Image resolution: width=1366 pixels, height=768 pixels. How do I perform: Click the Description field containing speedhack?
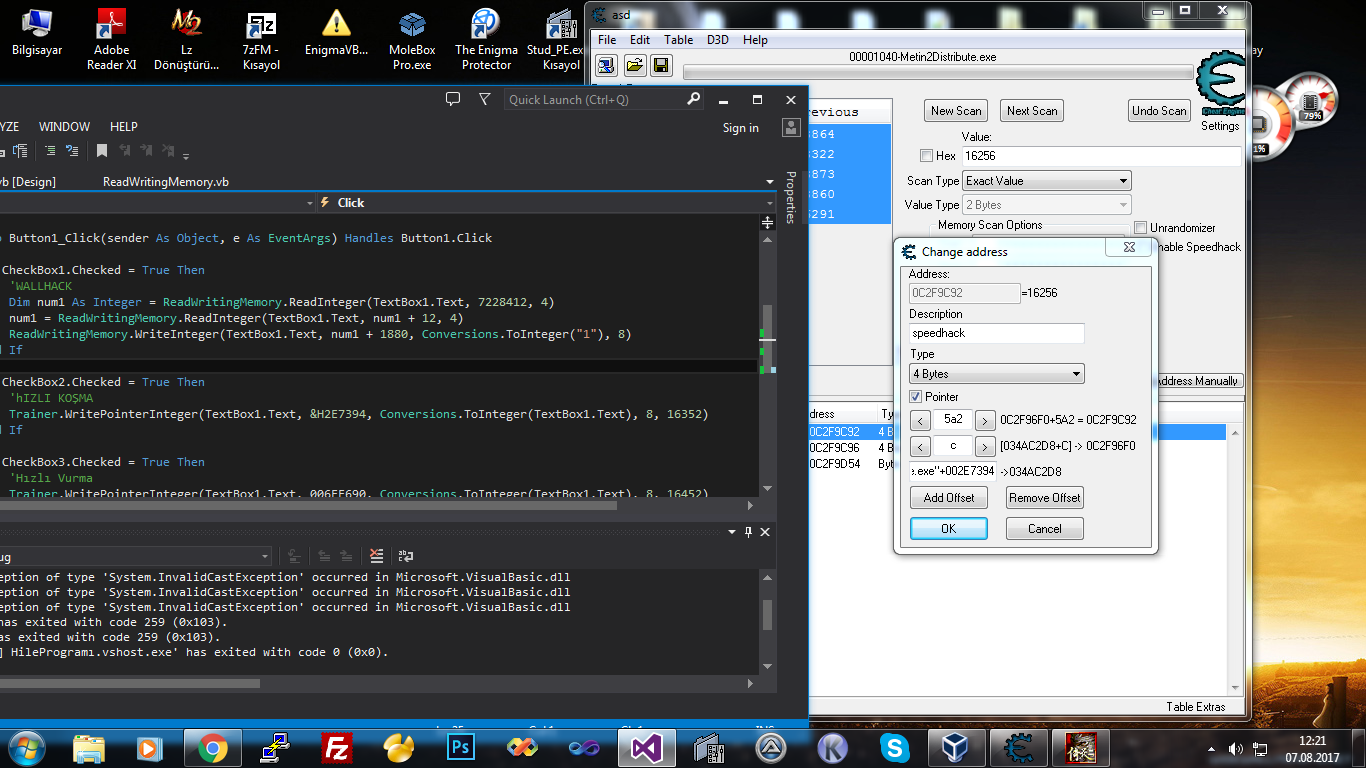[997, 333]
